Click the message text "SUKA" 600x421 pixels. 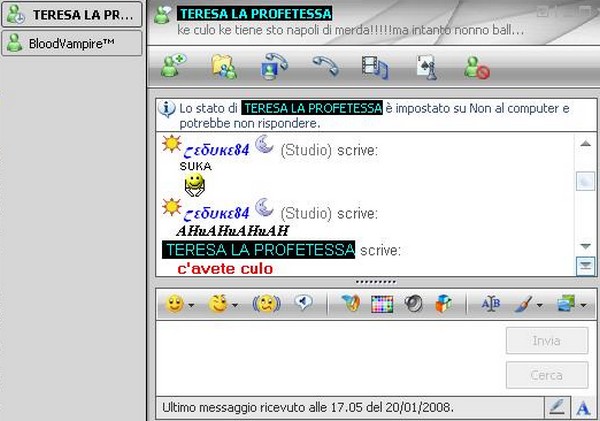point(196,166)
